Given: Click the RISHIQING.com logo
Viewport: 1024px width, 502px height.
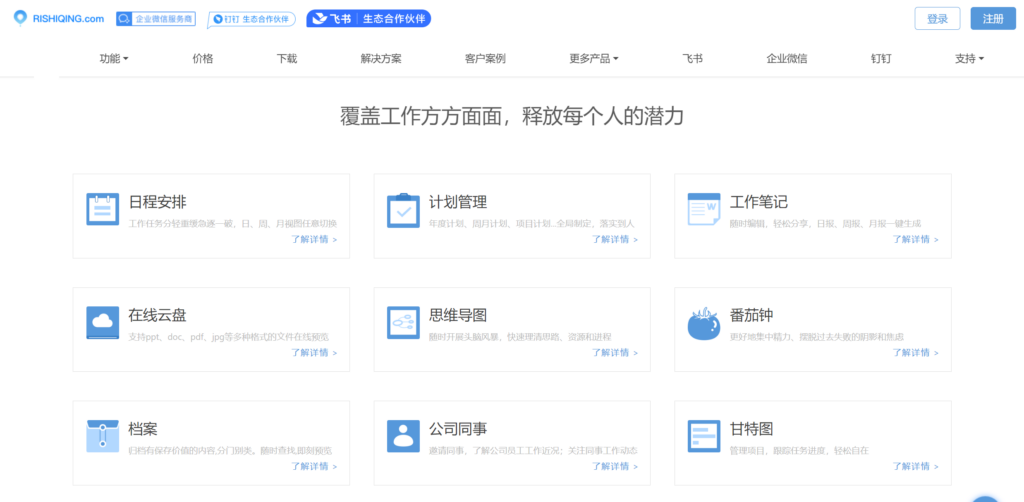Looking at the screenshot, I should coord(58,18).
